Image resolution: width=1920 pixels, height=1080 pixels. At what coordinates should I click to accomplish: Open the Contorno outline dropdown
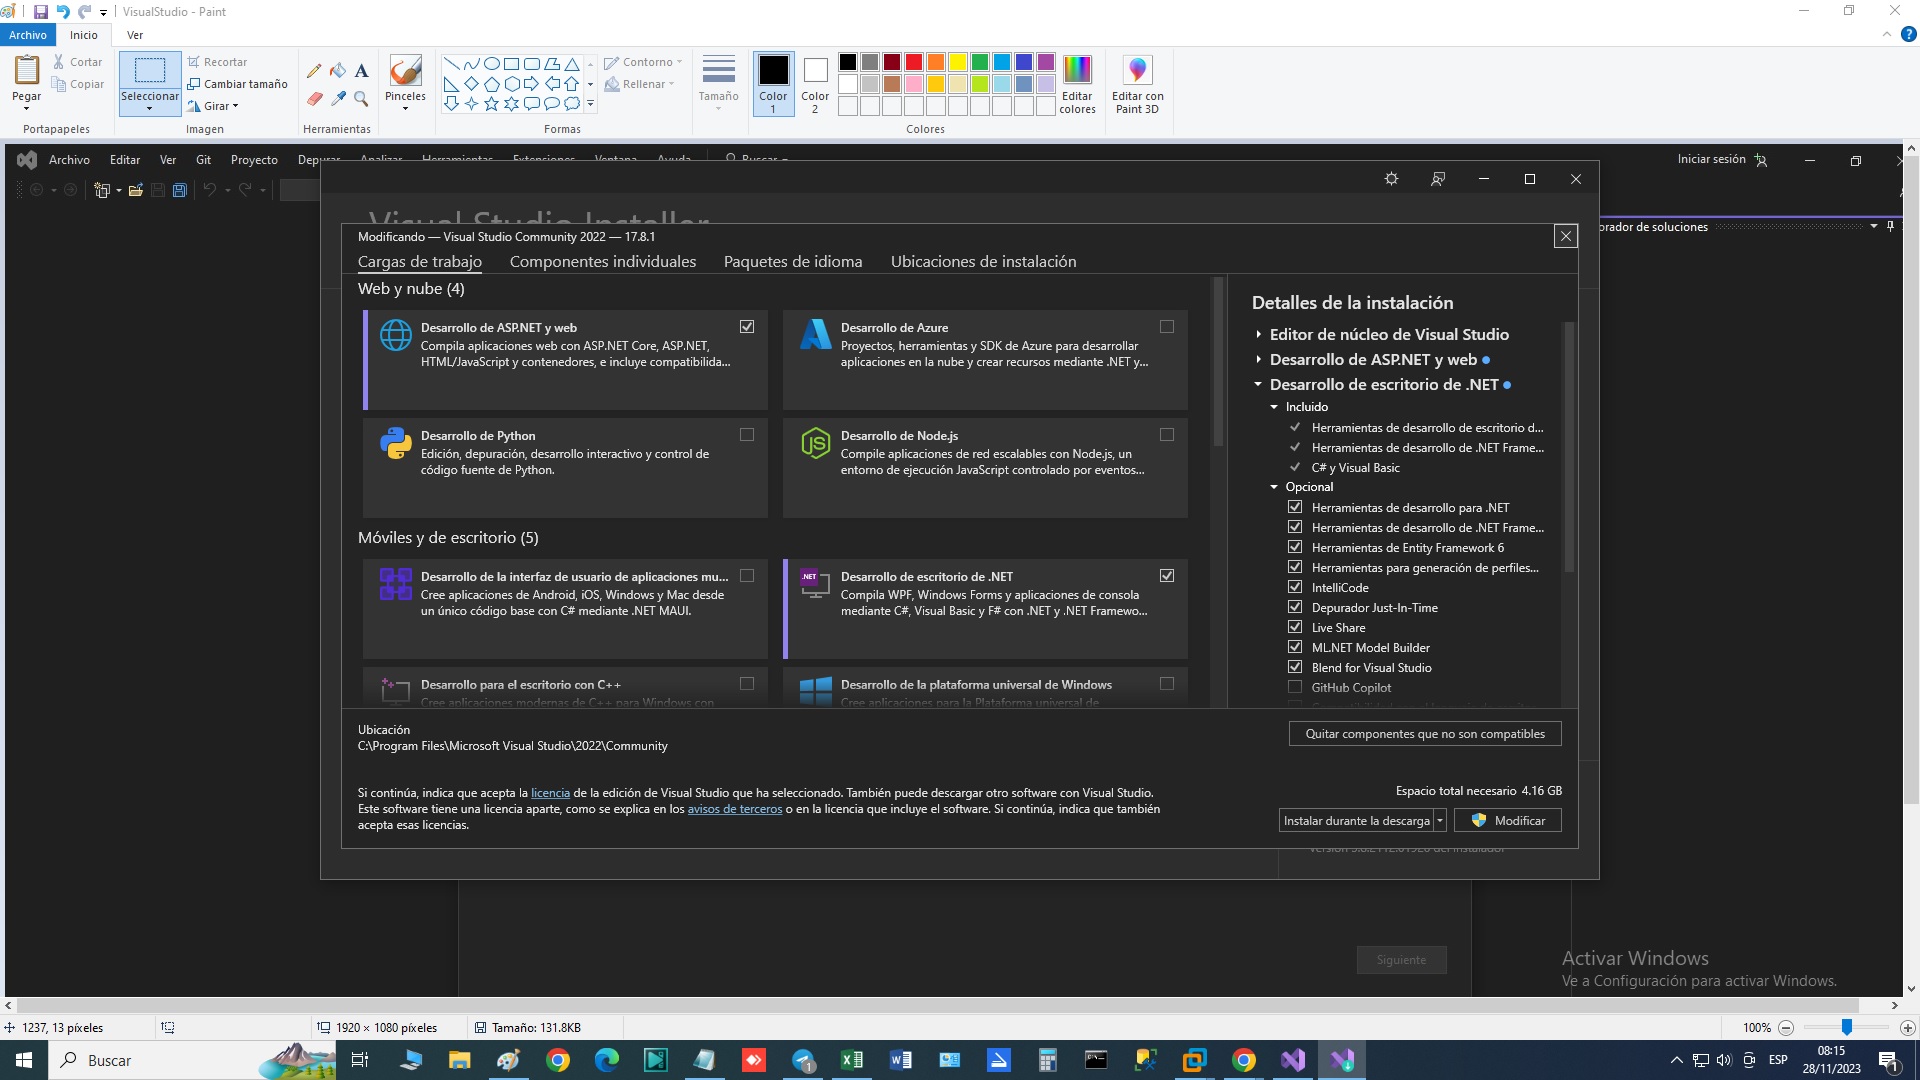tap(643, 62)
